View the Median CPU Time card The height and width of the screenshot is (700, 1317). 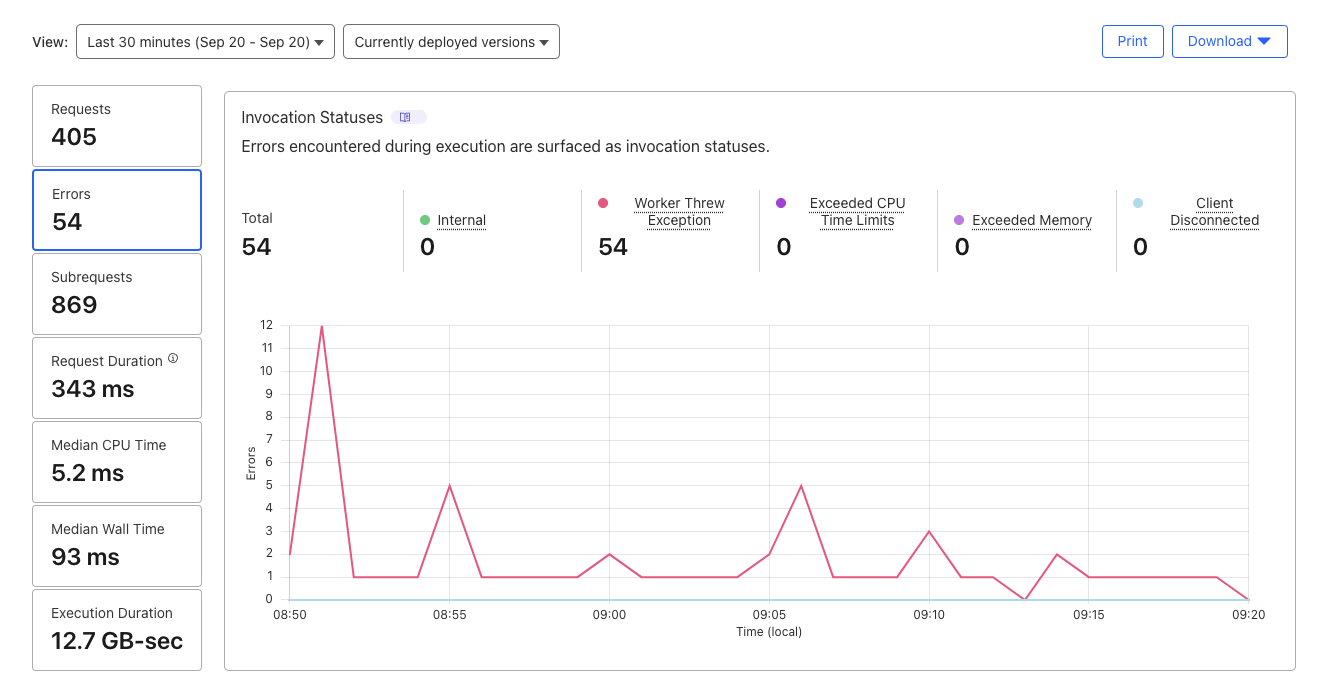(x=117, y=461)
